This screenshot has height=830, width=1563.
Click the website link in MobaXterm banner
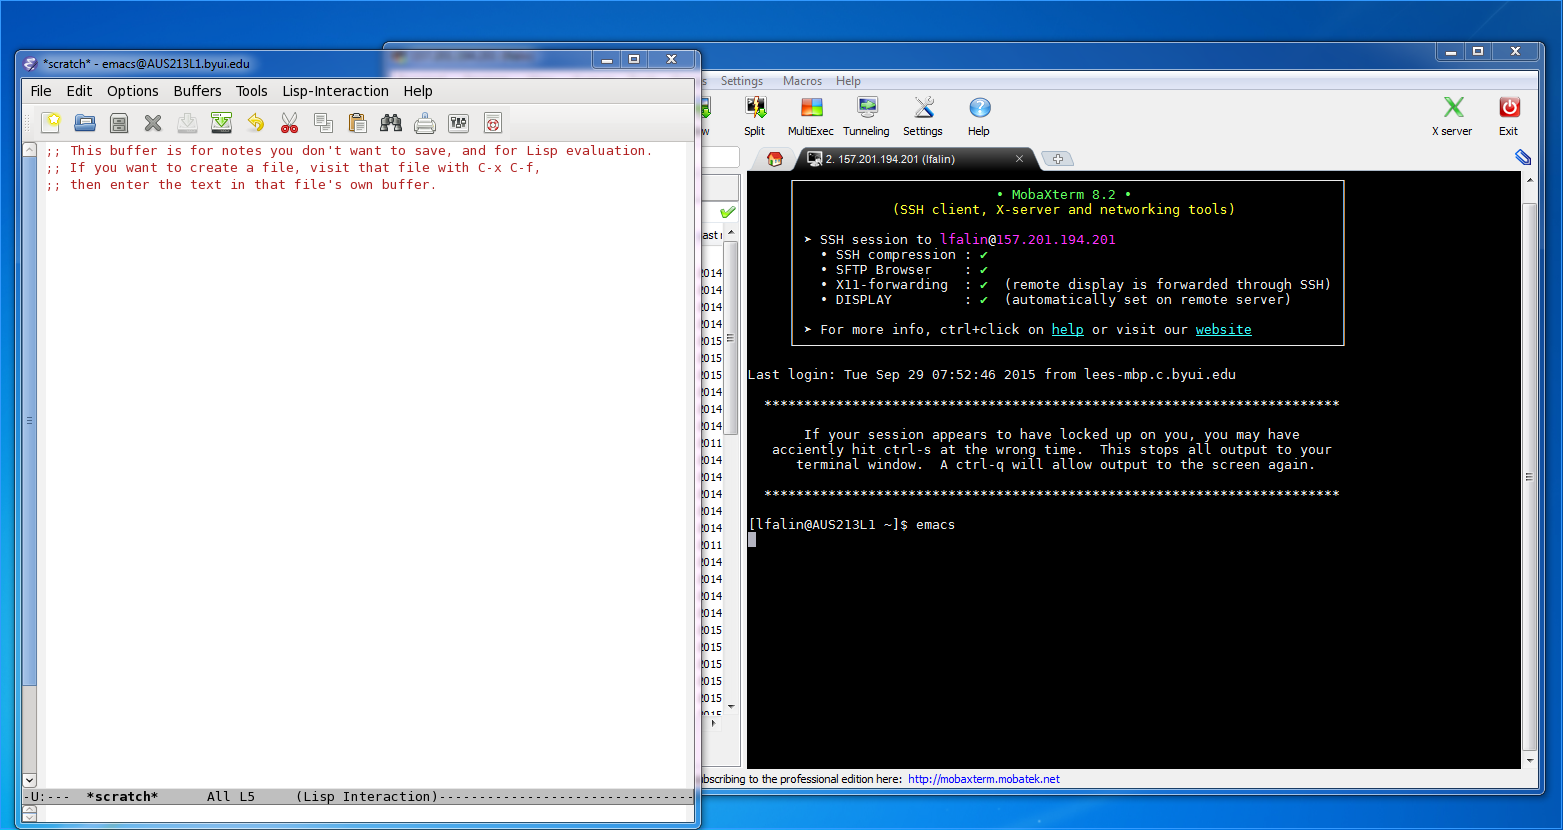[x=1223, y=329]
